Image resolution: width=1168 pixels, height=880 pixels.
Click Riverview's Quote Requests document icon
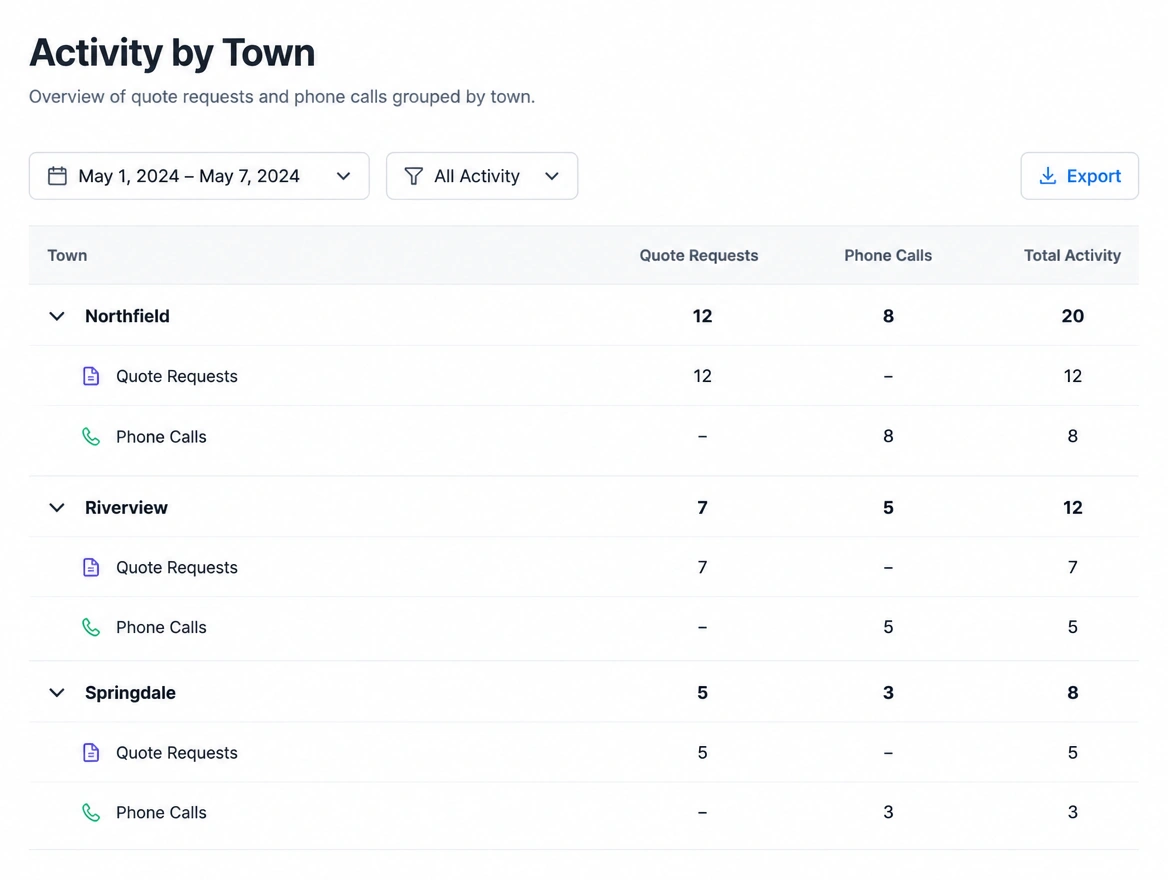pyautogui.click(x=91, y=568)
